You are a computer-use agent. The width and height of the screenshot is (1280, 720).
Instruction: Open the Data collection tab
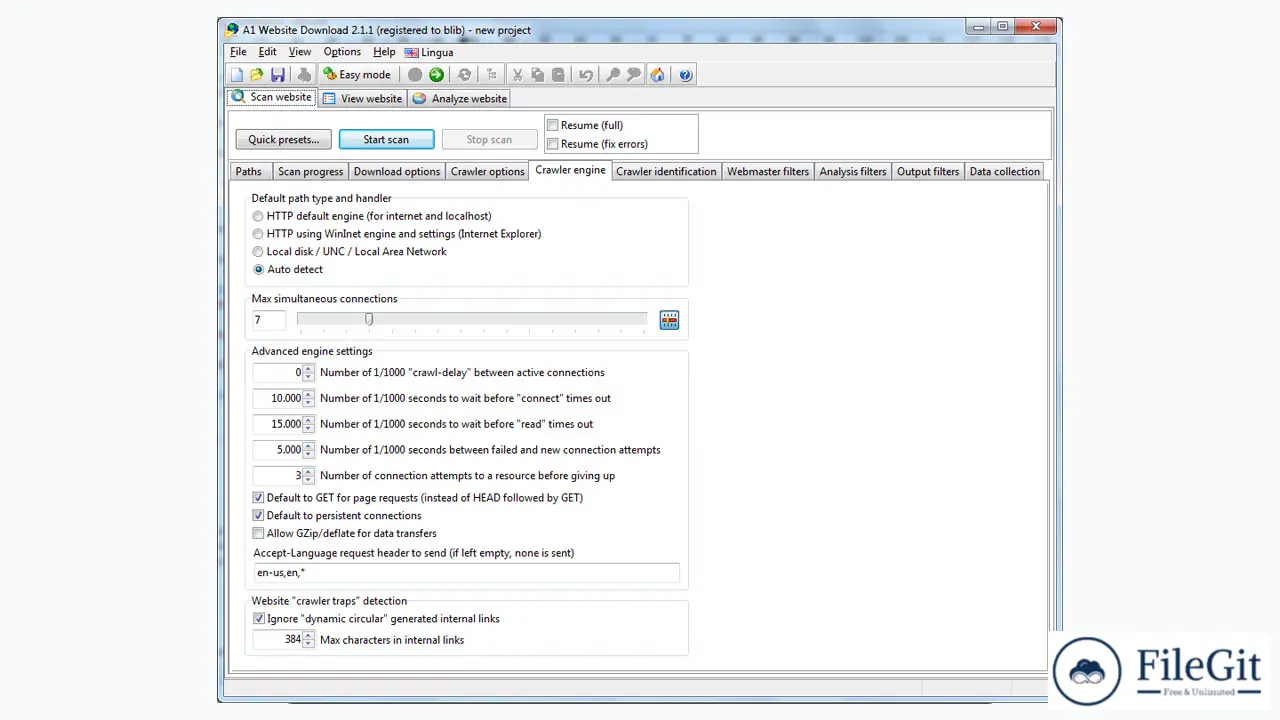click(x=1005, y=172)
